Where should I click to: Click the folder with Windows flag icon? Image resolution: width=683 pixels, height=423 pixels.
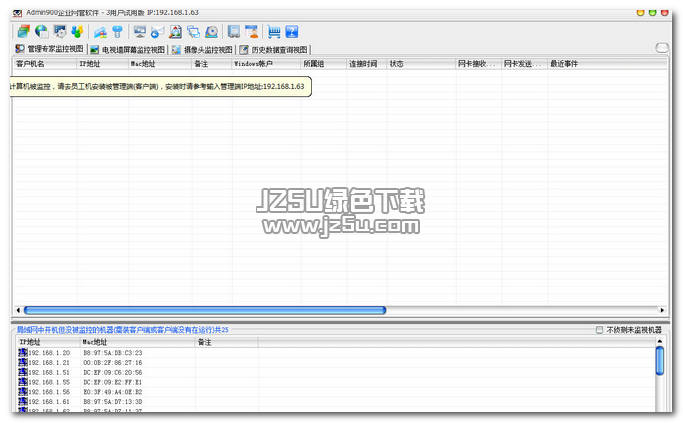[100, 32]
